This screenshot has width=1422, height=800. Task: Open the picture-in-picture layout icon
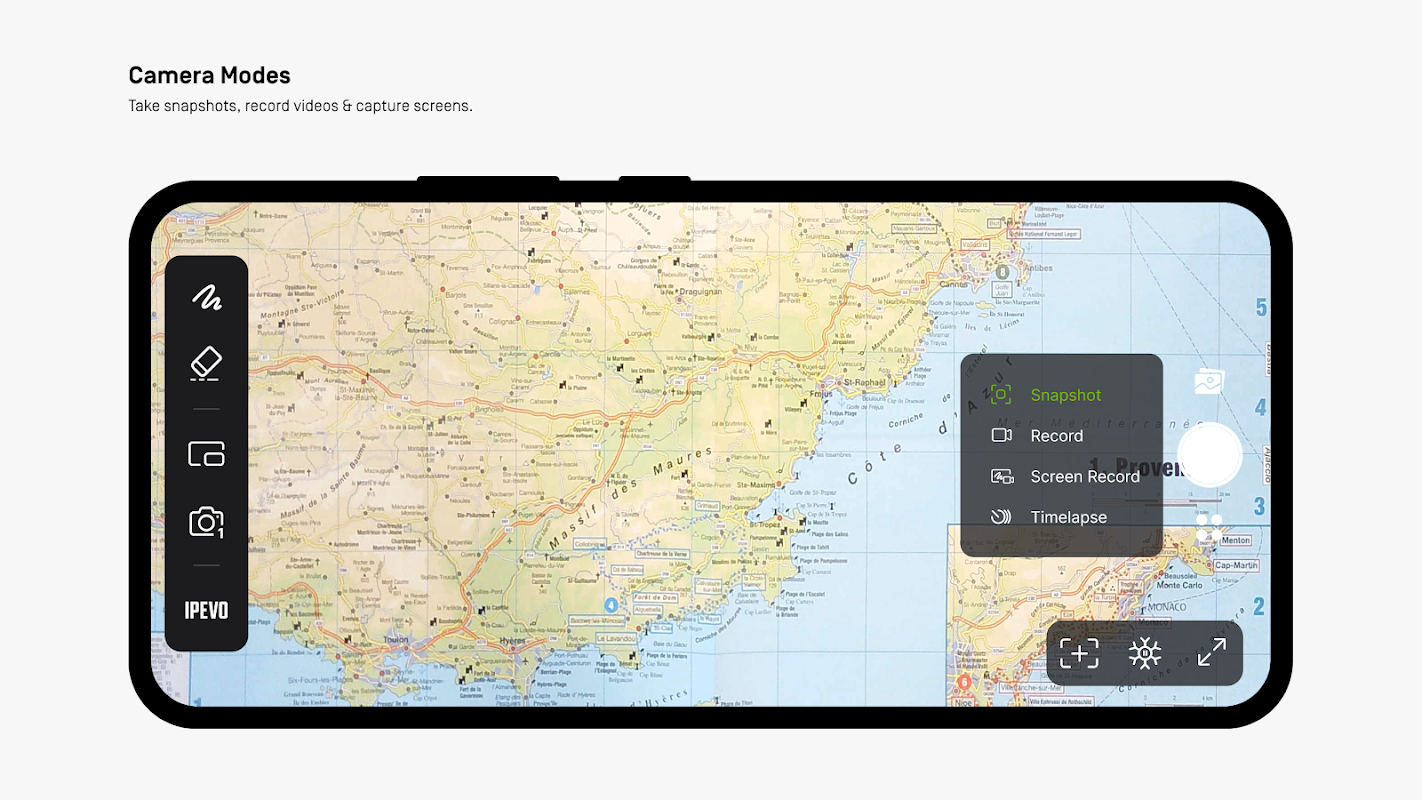[206, 454]
